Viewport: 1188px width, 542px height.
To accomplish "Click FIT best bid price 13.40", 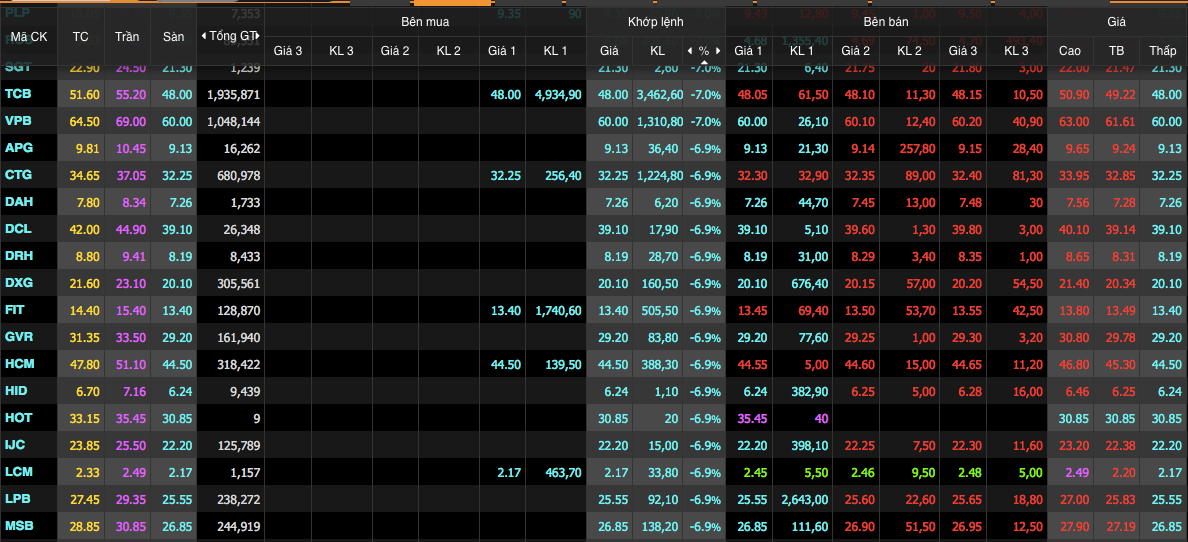I will (x=505, y=310).
